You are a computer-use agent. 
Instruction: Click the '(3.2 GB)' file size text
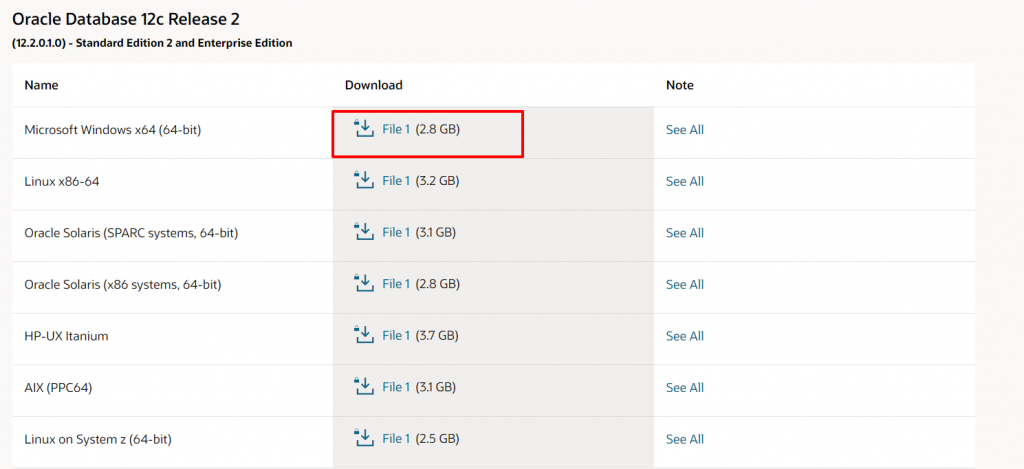[x=438, y=181]
